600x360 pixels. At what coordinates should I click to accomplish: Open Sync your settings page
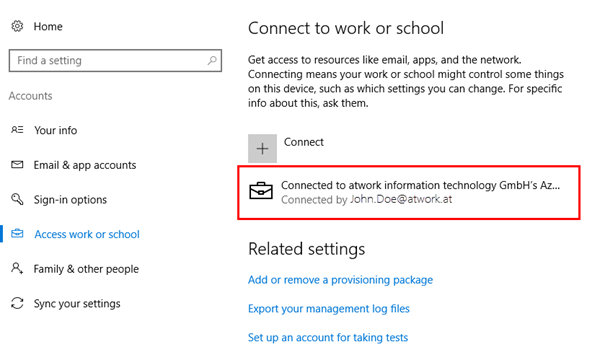point(77,303)
